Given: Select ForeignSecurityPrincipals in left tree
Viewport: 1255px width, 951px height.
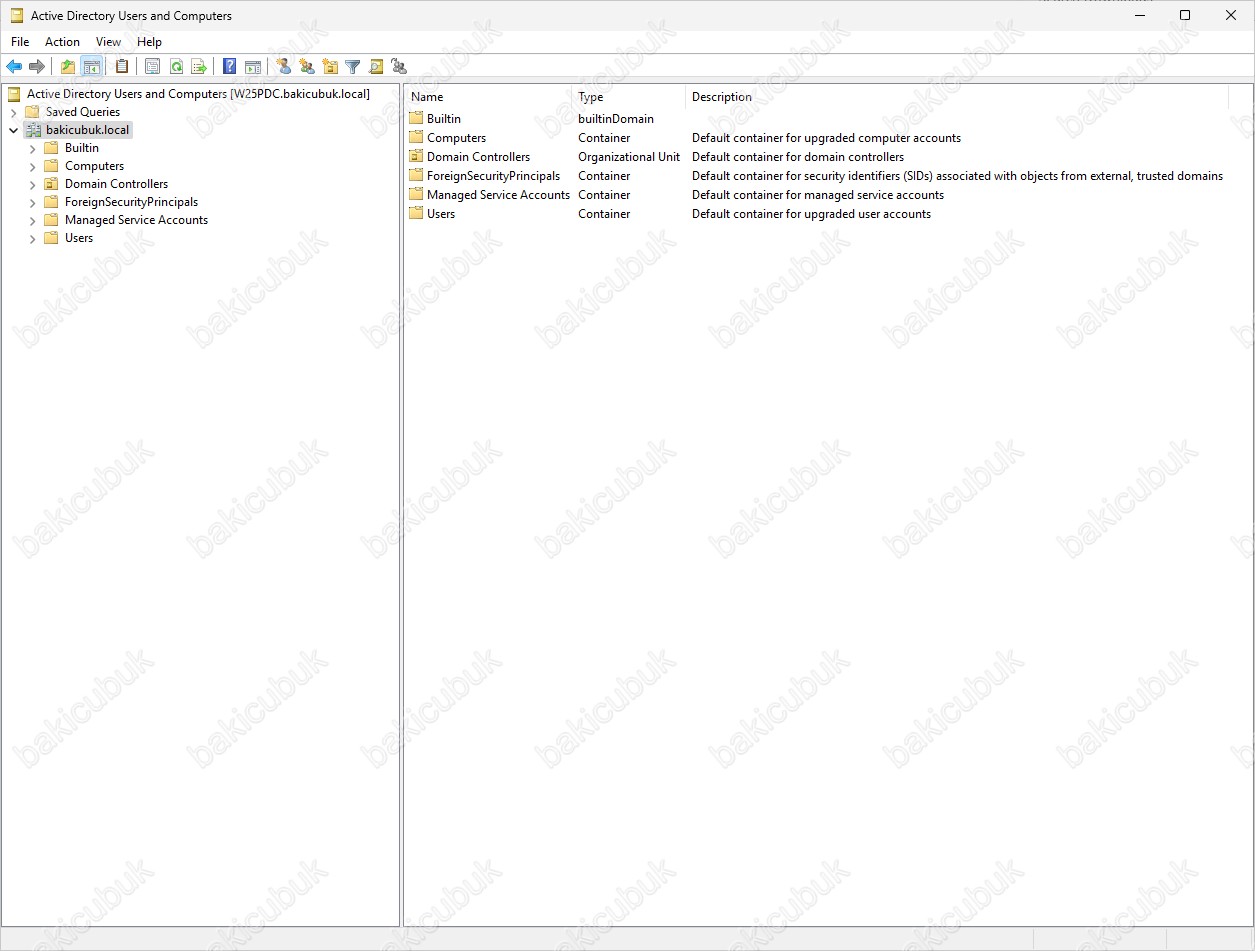Looking at the screenshot, I should pos(131,202).
